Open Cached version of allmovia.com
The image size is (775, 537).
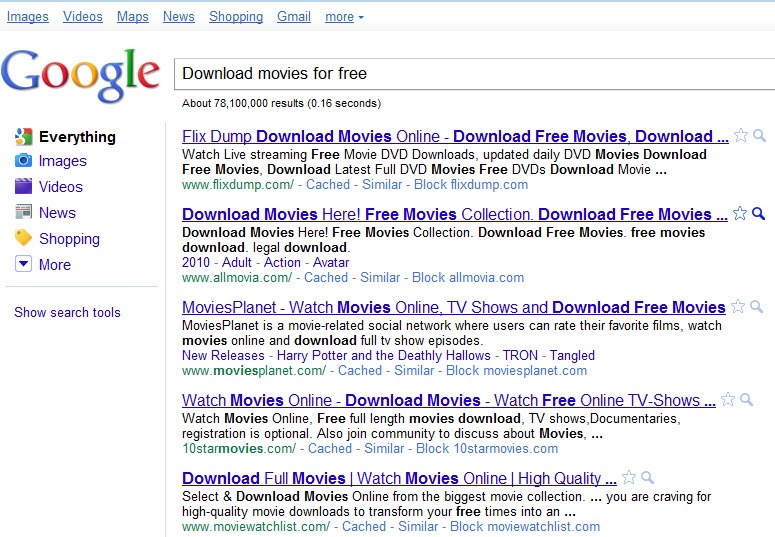coord(326,277)
